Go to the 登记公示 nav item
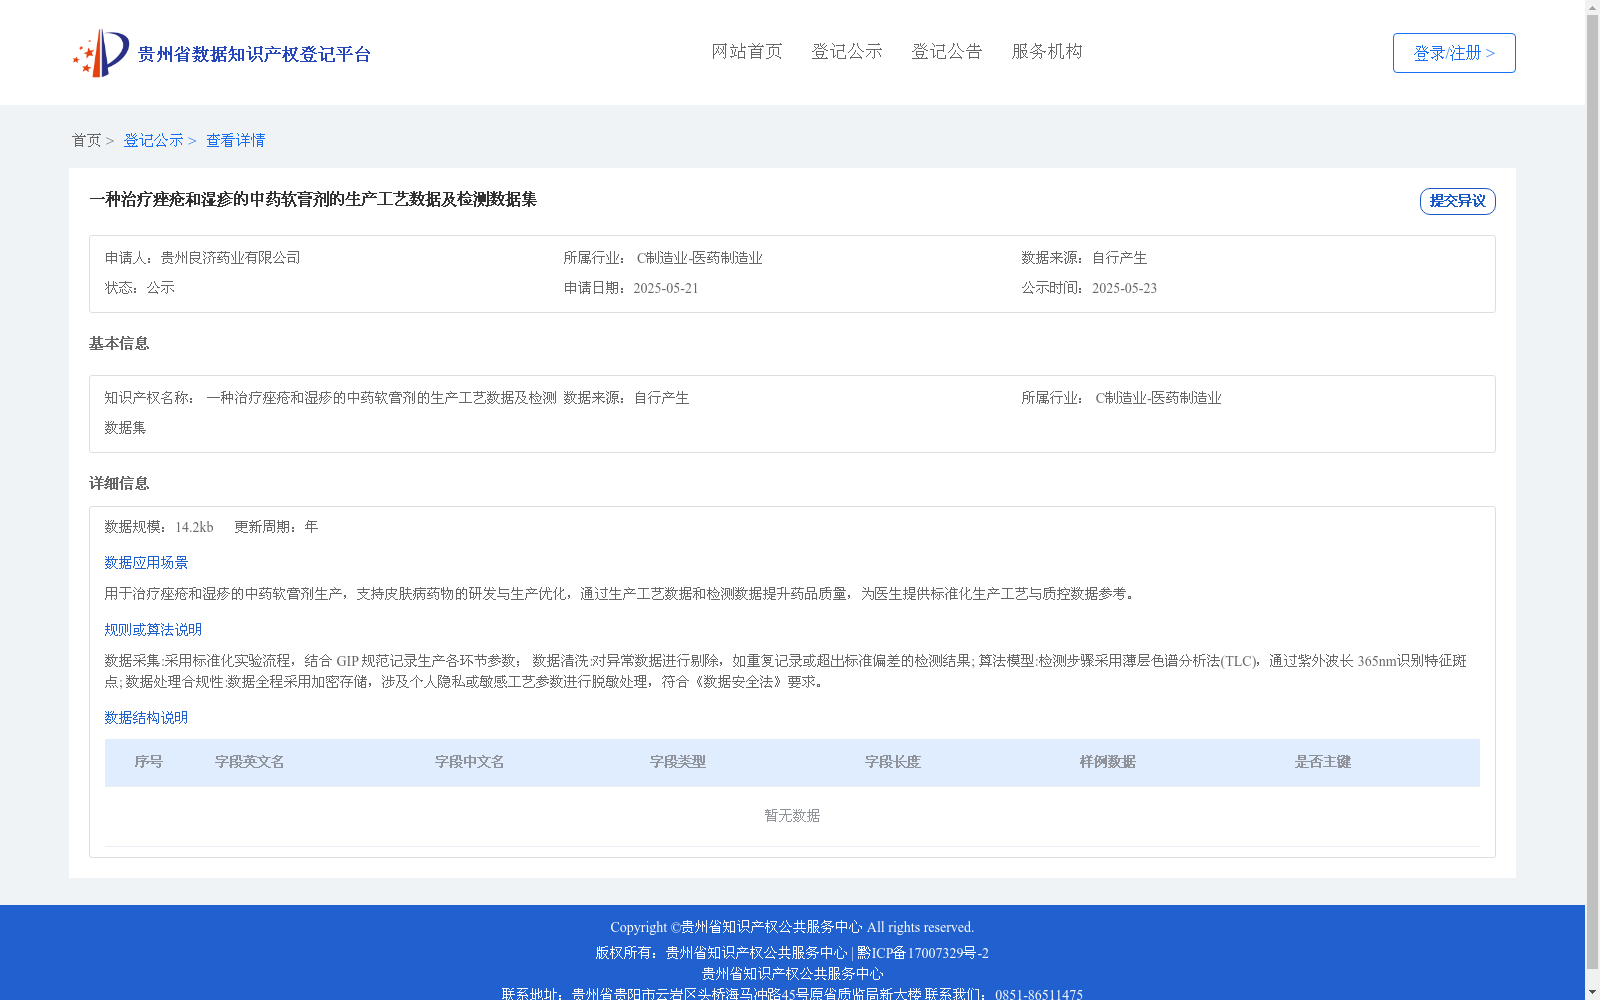1600x1000 pixels. (847, 52)
